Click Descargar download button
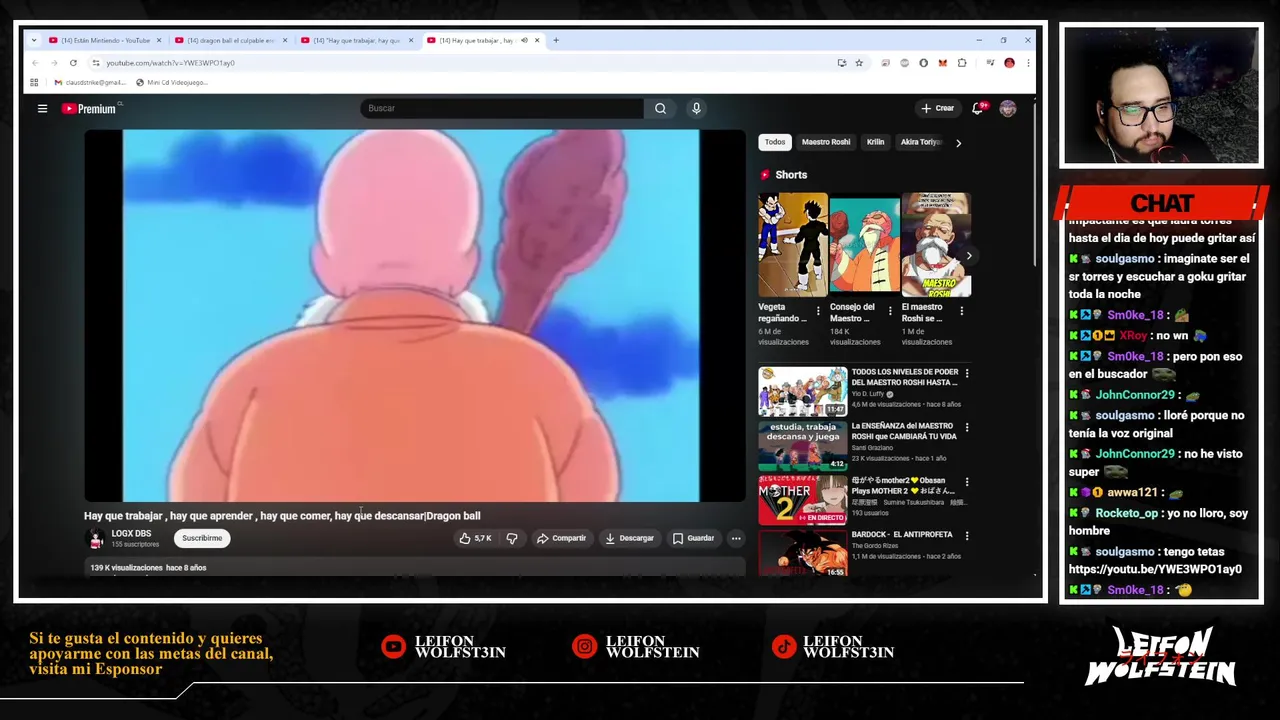 tap(629, 538)
